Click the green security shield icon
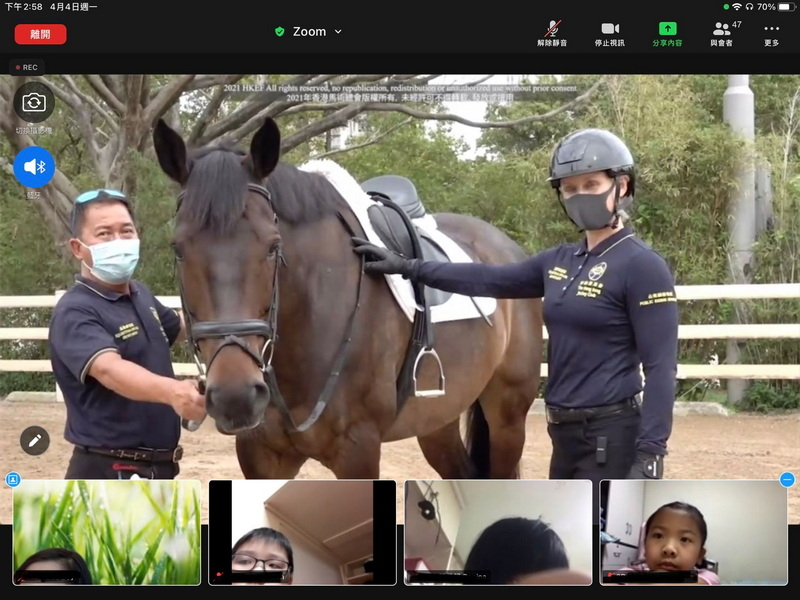 [x=280, y=32]
